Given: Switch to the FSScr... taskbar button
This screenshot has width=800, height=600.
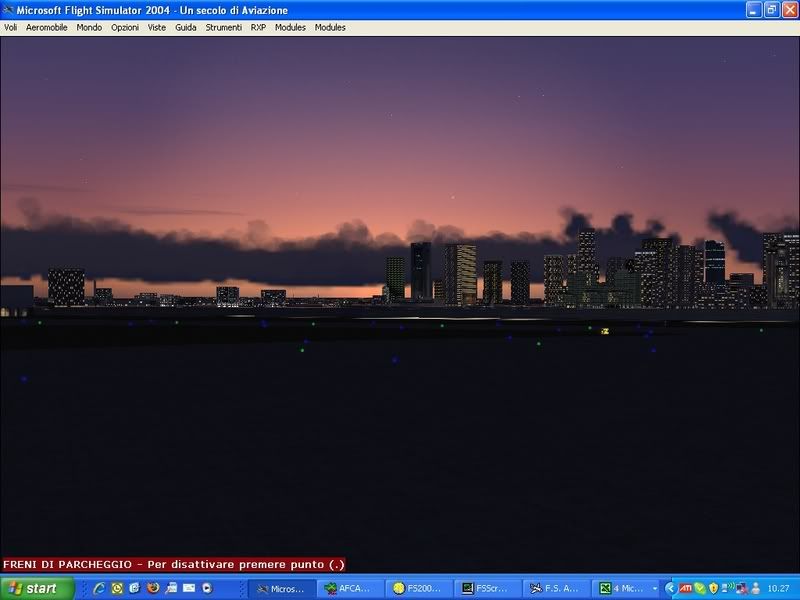Looking at the screenshot, I should [x=488, y=589].
